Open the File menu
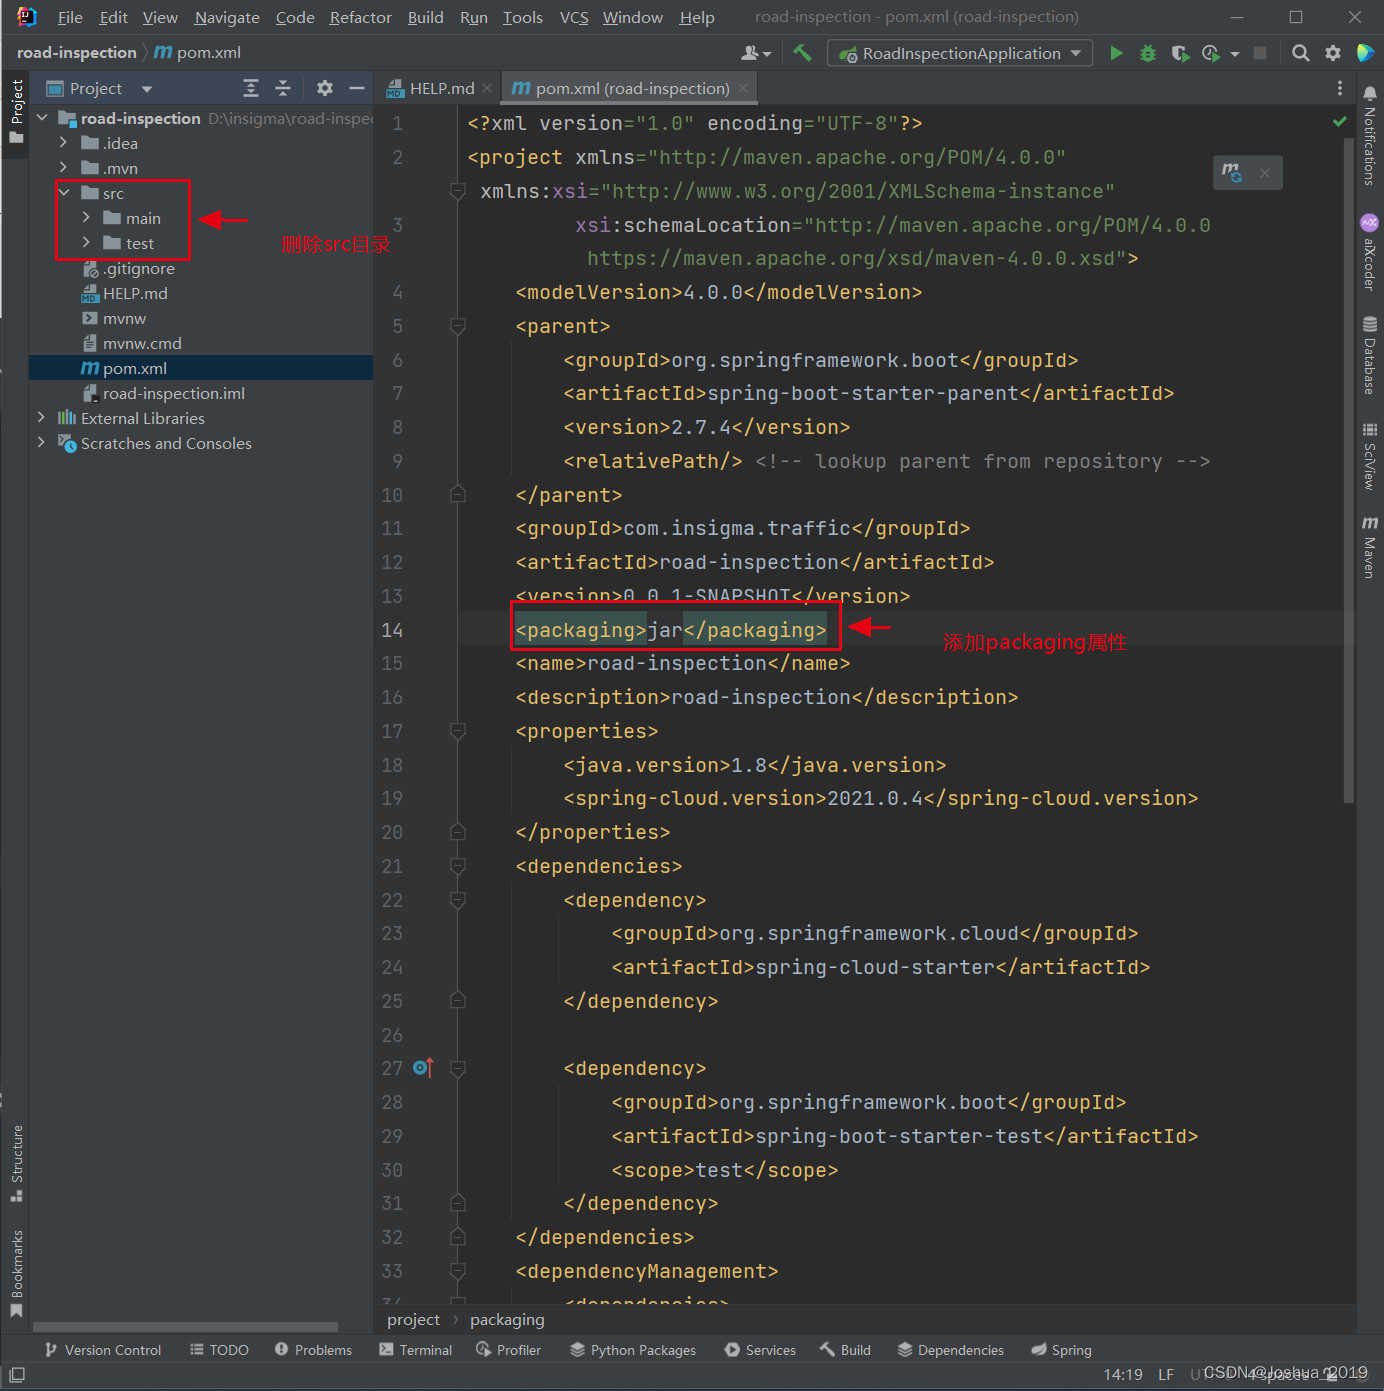Screen dimensions: 1384x1391 pos(70,17)
